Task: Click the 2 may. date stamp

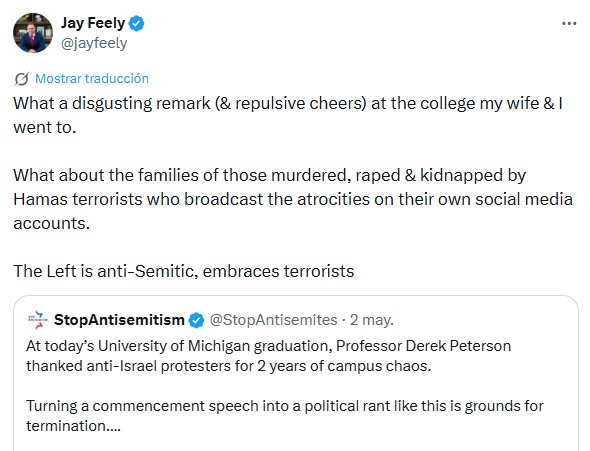Action: pyautogui.click(x=371, y=320)
